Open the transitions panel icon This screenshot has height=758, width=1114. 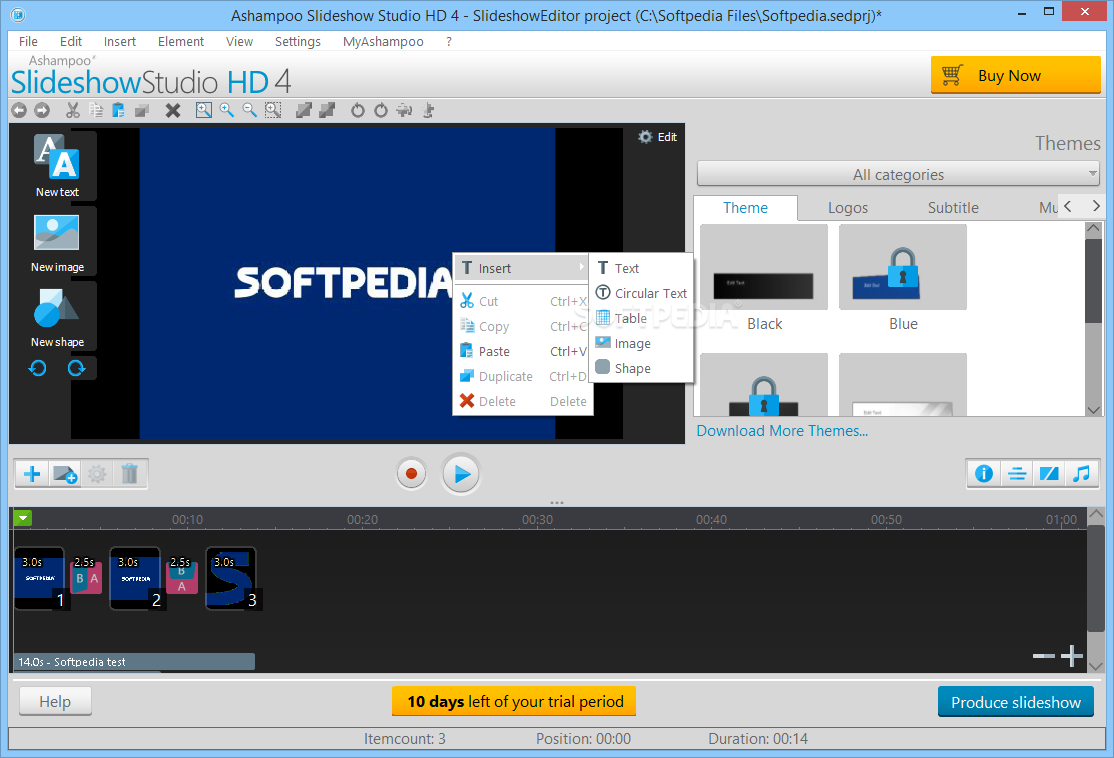[x=1049, y=474]
